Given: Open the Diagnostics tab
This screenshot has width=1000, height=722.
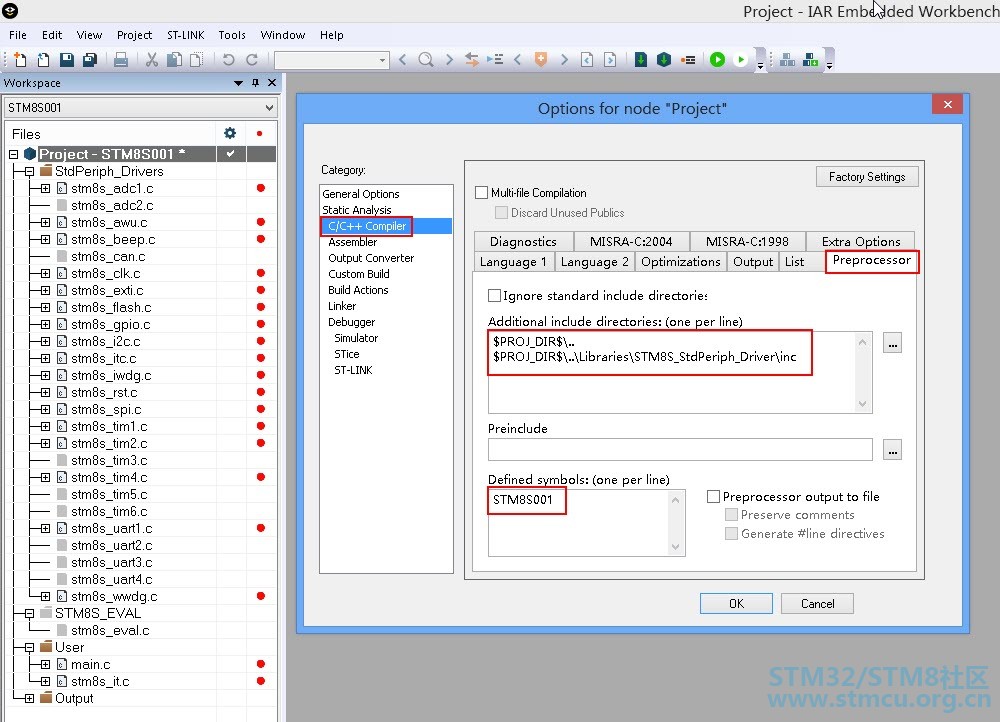Looking at the screenshot, I should 523,241.
